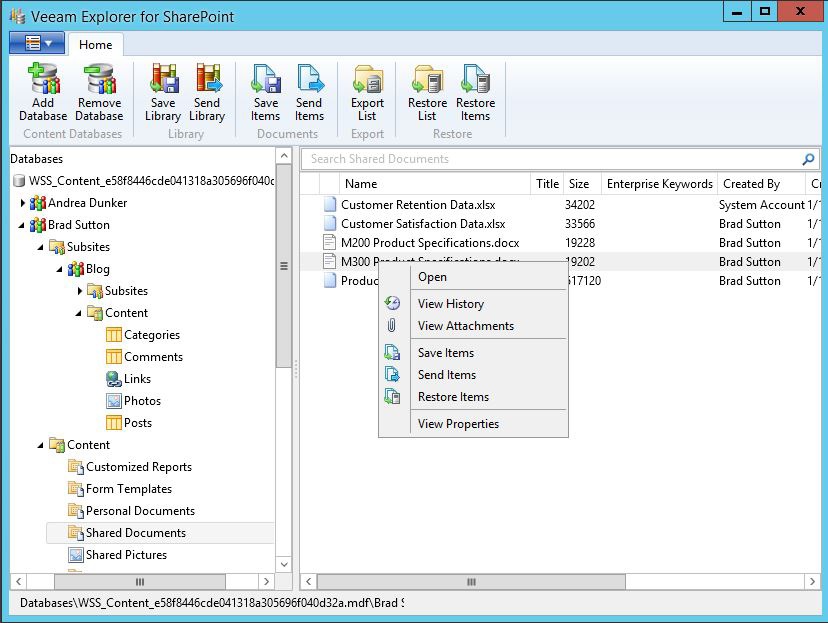Select the Home ribbon tab
Image resolution: width=828 pixels, height=623 pixels.
click(x=96, y=44)
